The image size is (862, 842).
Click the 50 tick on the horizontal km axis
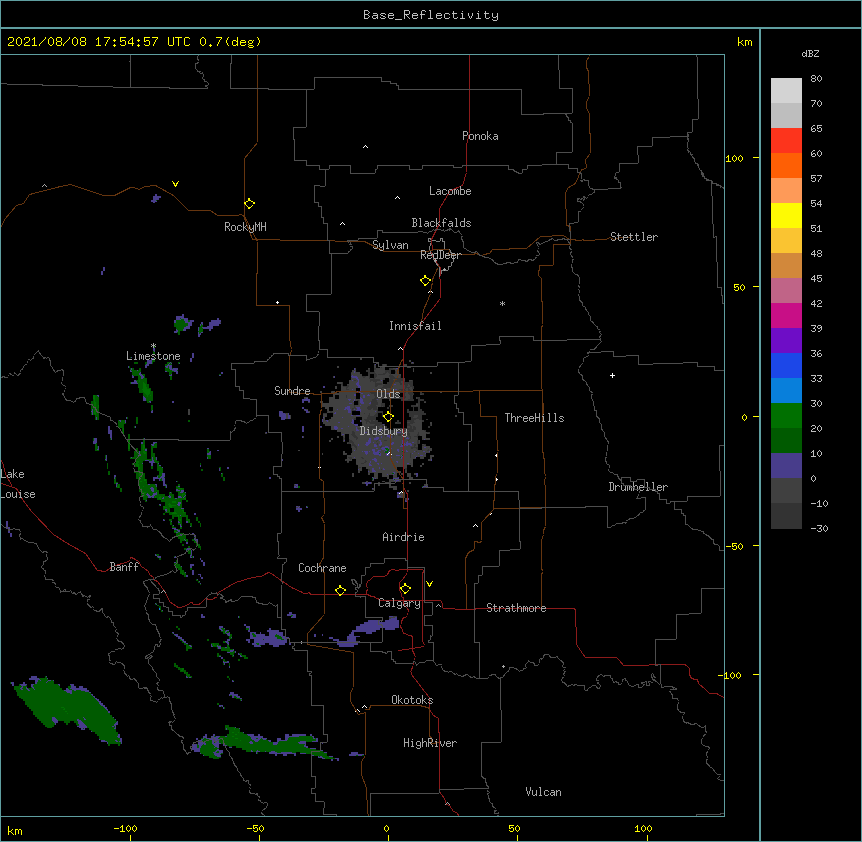514,828
